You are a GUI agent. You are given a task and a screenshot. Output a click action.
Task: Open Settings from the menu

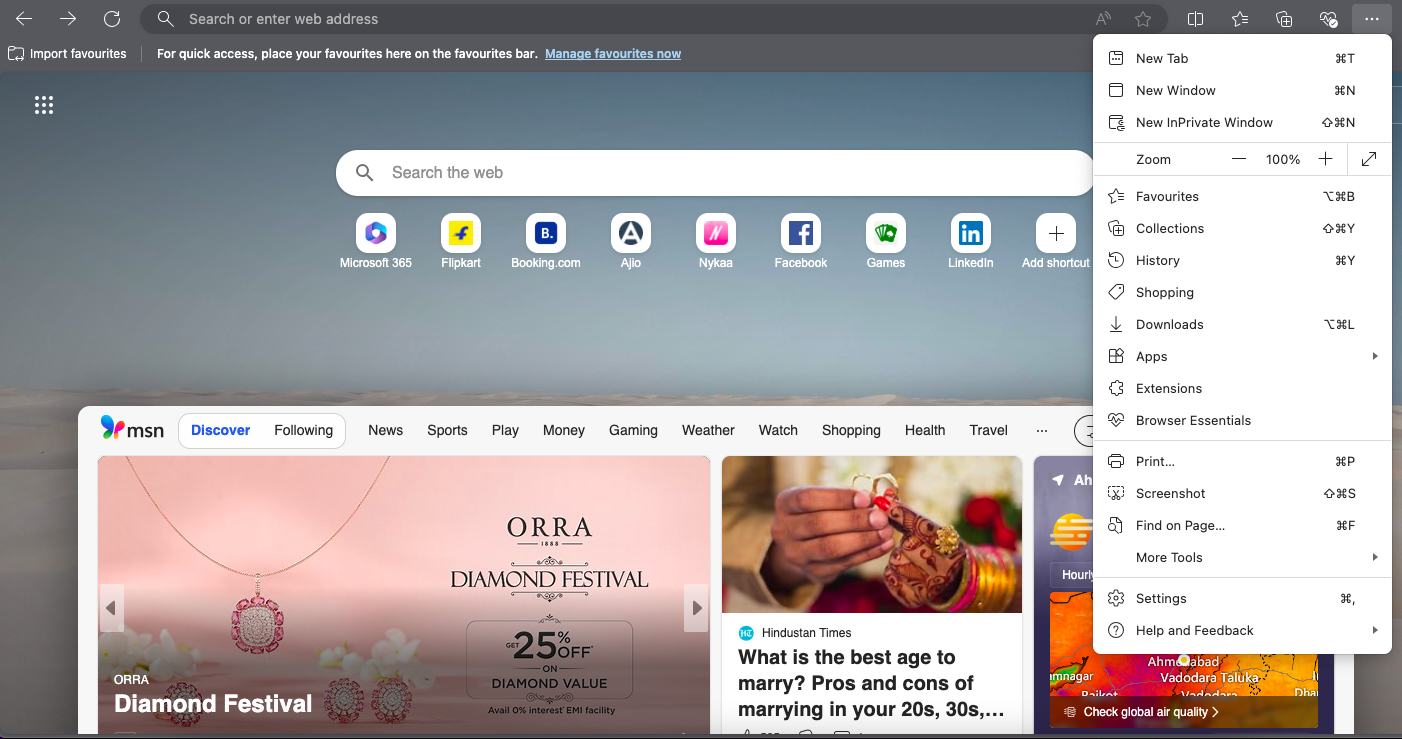click(1242, 598)
